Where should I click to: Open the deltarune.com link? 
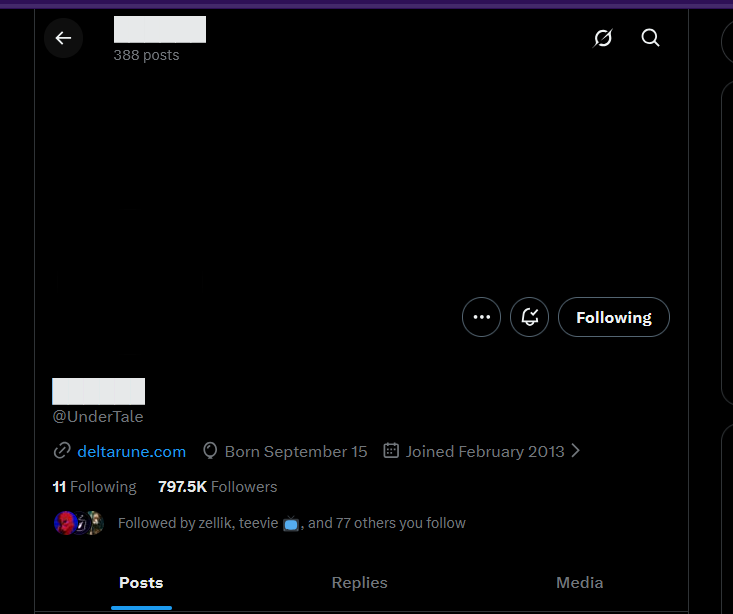(x=131, y=451)
